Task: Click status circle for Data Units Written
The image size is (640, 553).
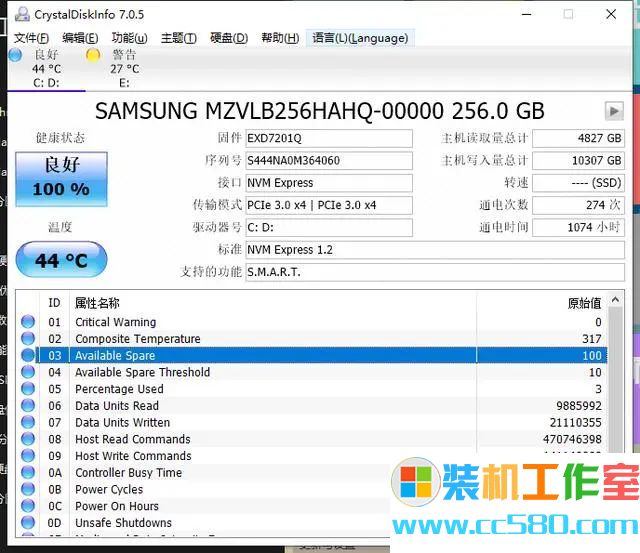Action: 28,422
